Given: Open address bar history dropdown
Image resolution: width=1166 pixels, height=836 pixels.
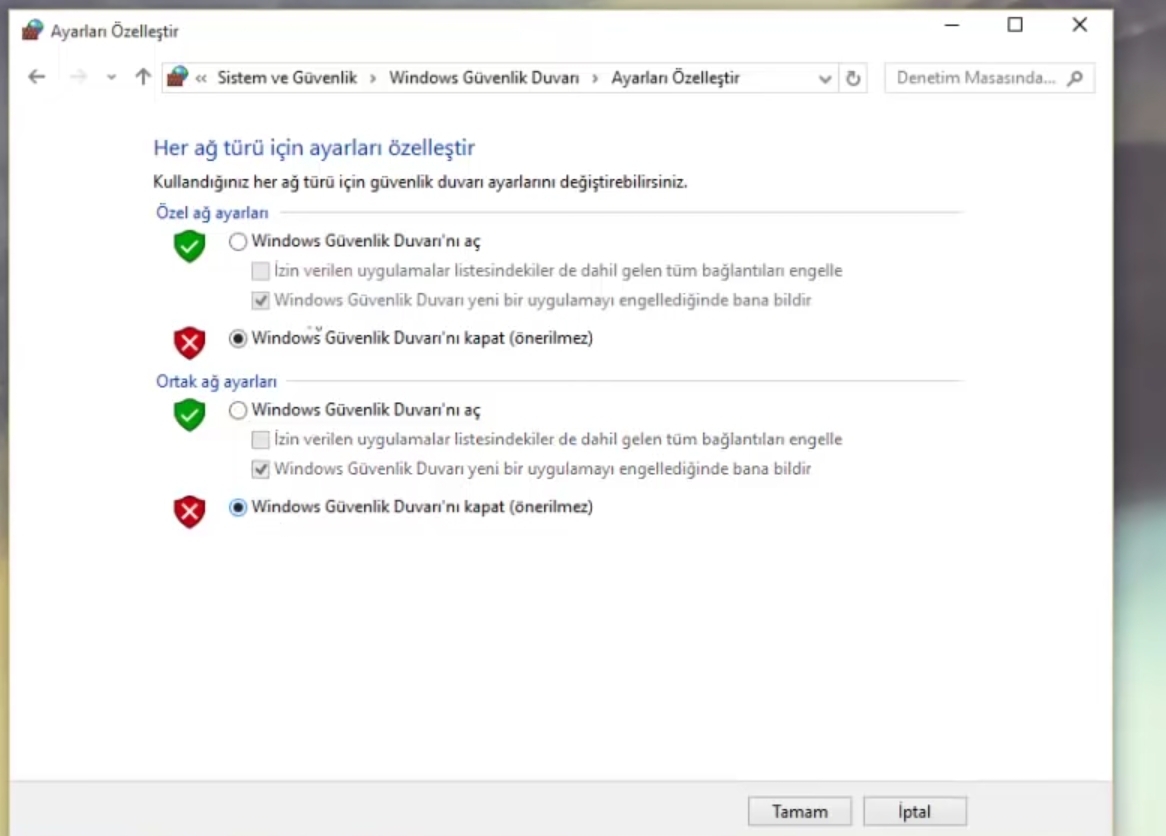Looking at the screenshot, I should click(825, 79).
